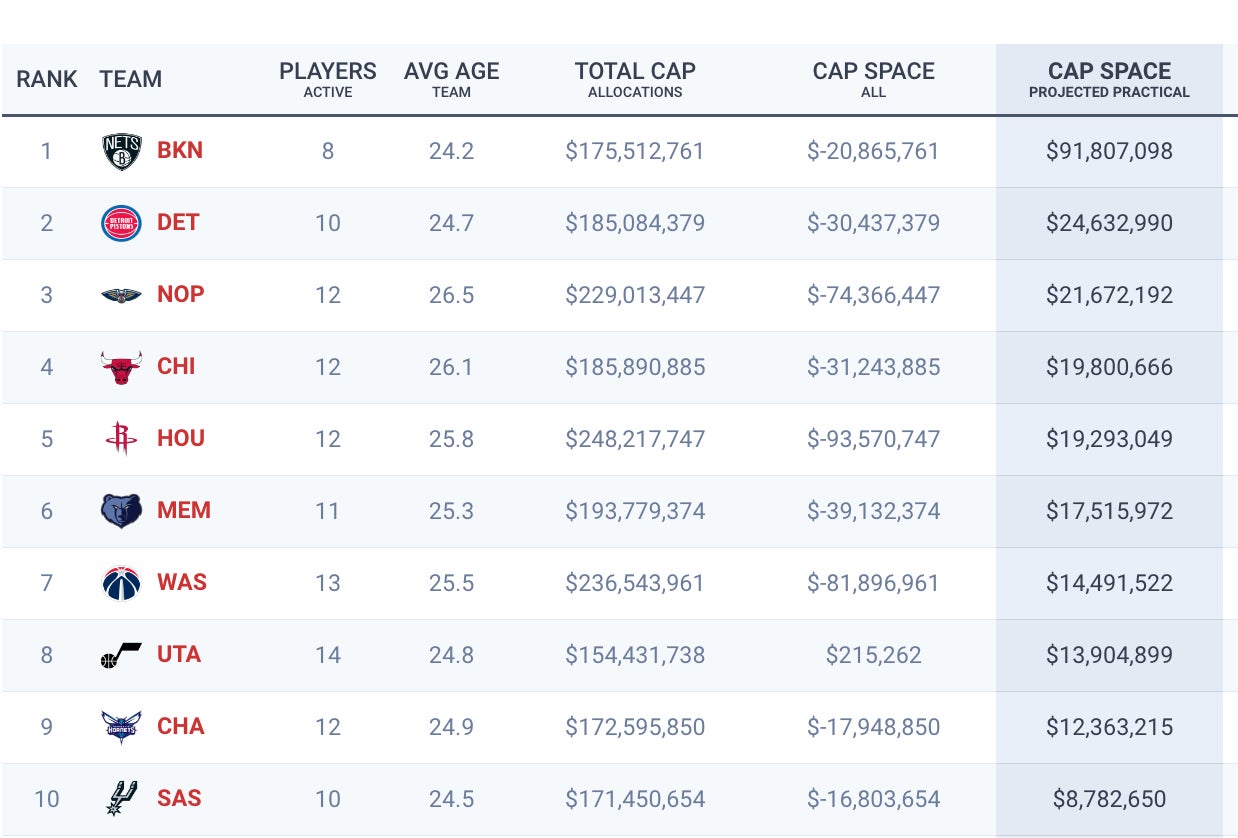The image size is (1238, 838).
Task: Sort by Total Cap Allocations column
Action: 635,80
